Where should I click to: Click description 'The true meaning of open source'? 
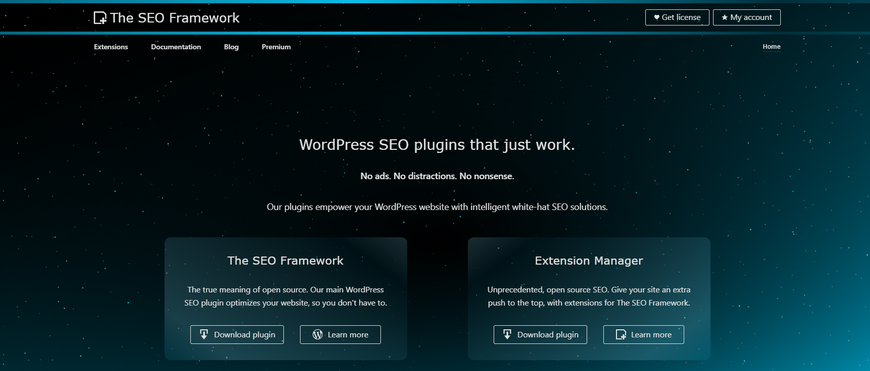(x=286, y=297)
